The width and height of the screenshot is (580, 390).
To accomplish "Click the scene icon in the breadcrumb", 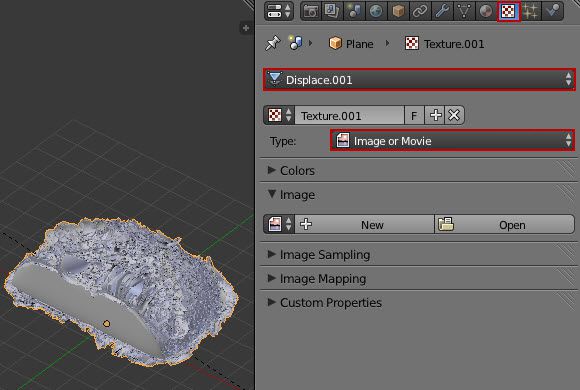I will (296, 43).
